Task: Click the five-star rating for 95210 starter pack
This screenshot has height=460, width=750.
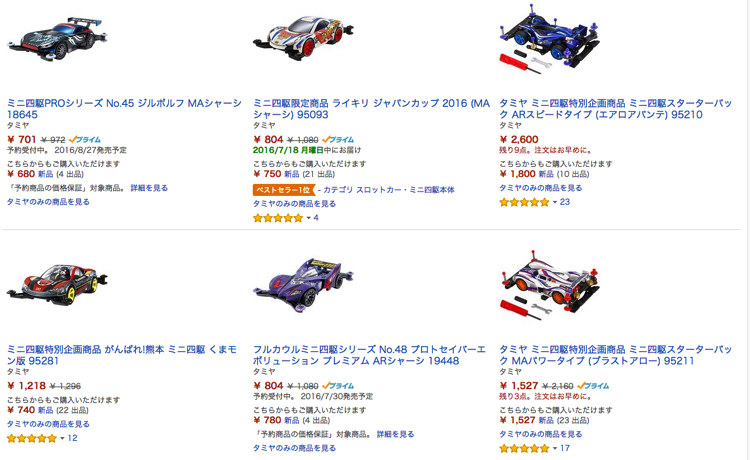Action: (x=524, y=202)
